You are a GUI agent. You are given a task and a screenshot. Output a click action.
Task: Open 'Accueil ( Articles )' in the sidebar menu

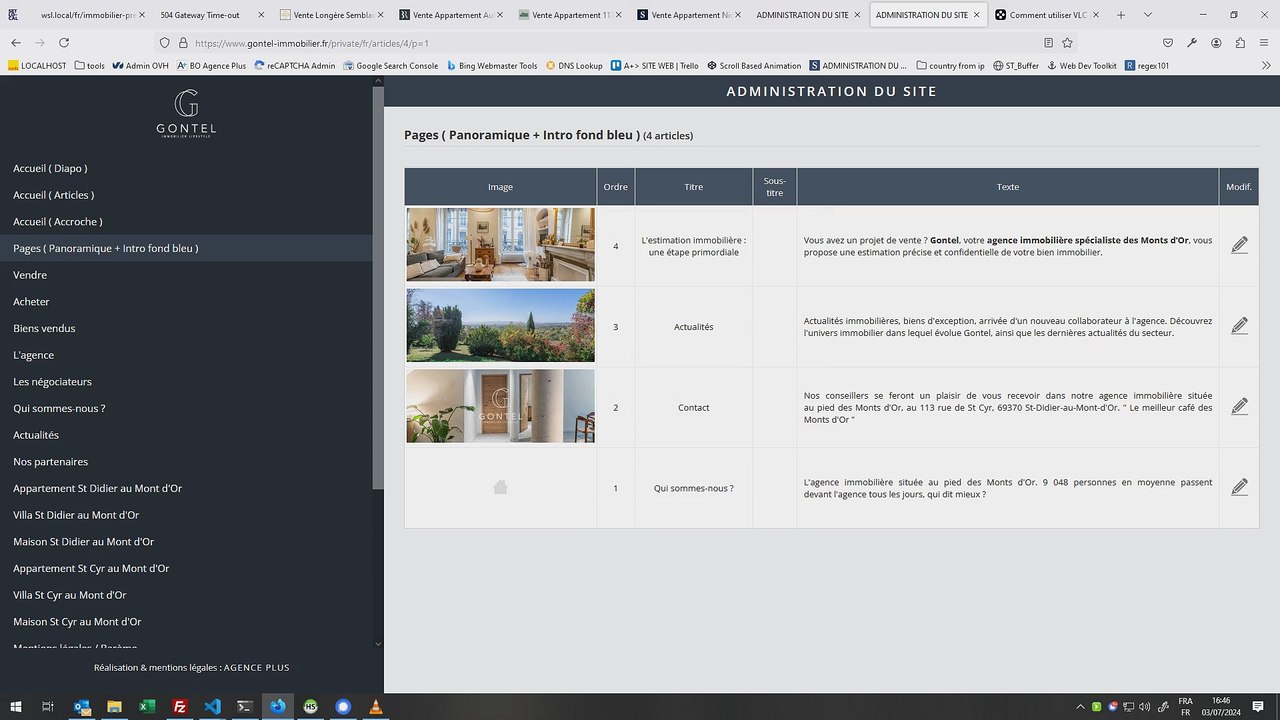click(54, 195)
